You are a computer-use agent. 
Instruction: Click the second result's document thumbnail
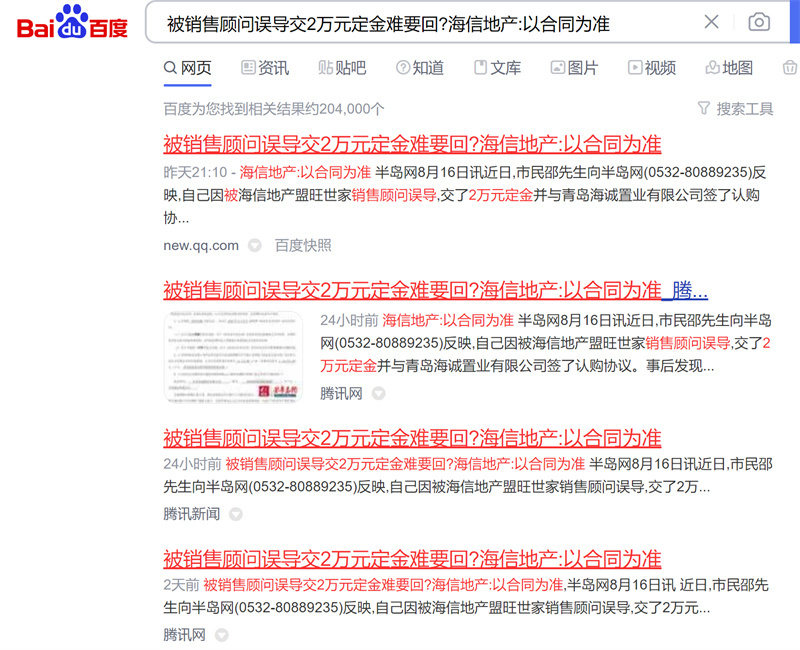(x=233, y=358)
